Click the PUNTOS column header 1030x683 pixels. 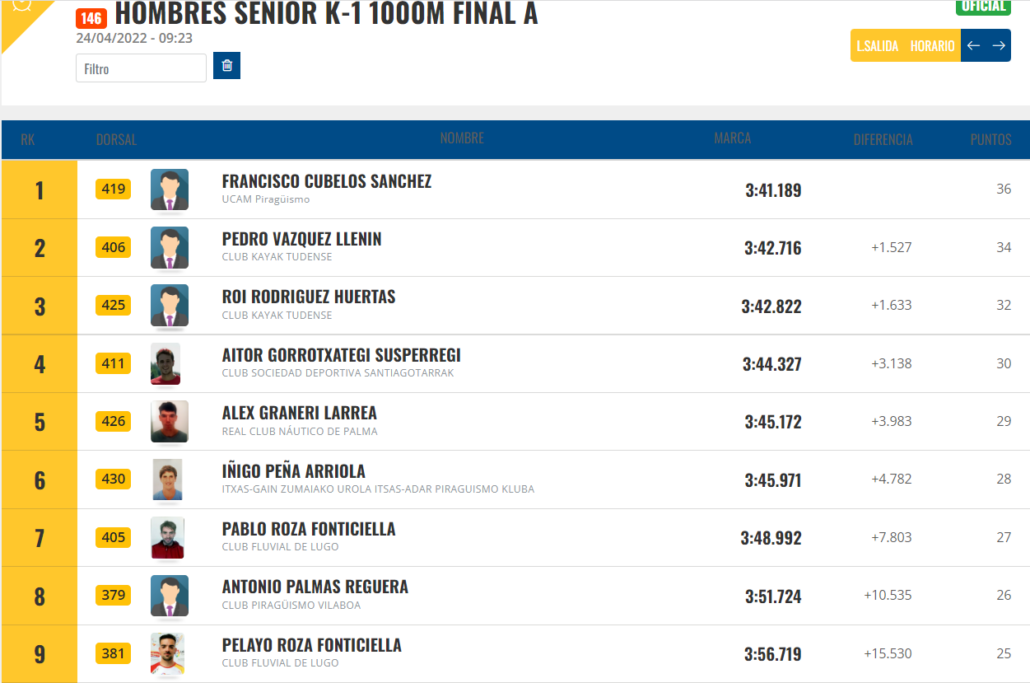[991, 139]
